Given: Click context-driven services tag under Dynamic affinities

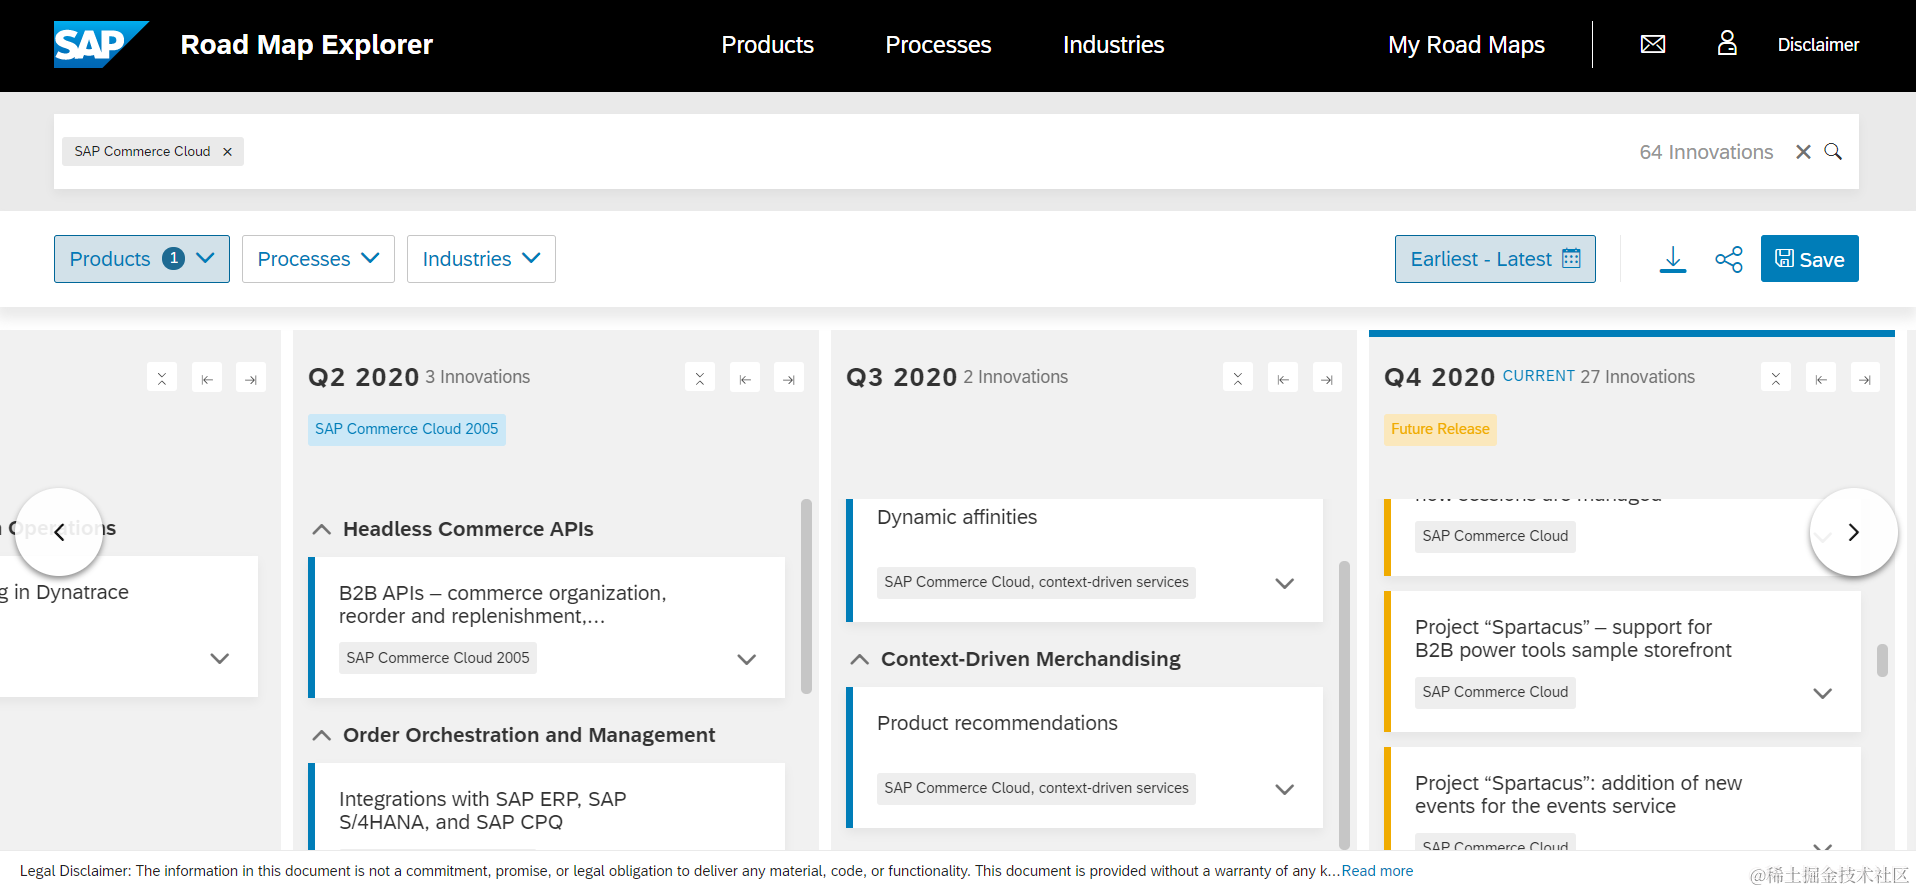Looking at the screenshot, I should tap(1036, 582).
